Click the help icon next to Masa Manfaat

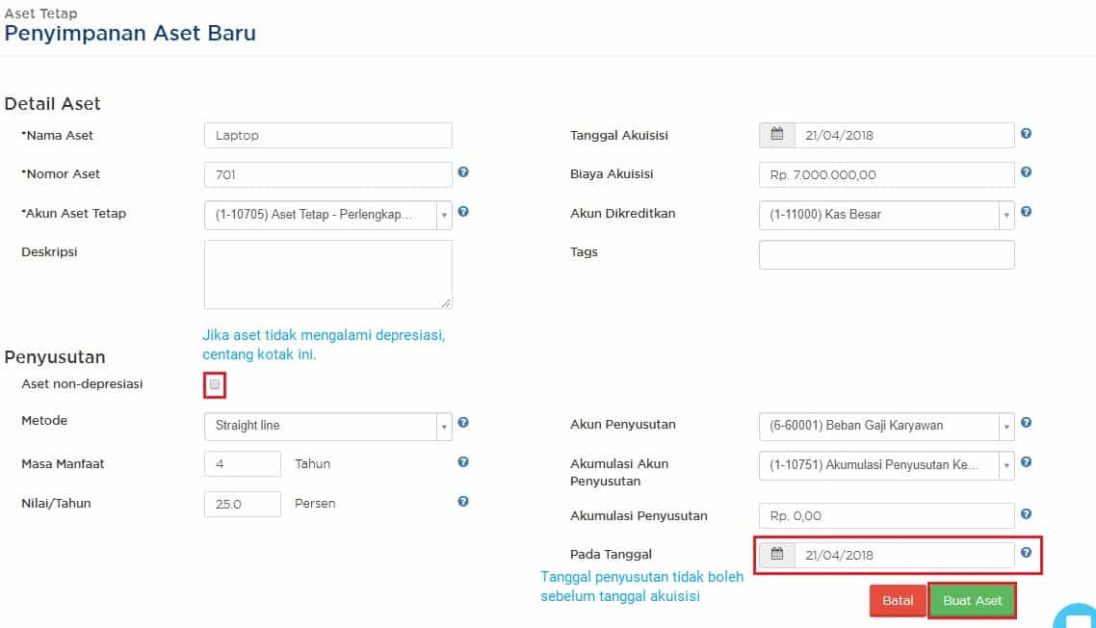click(x=462, y=461)
